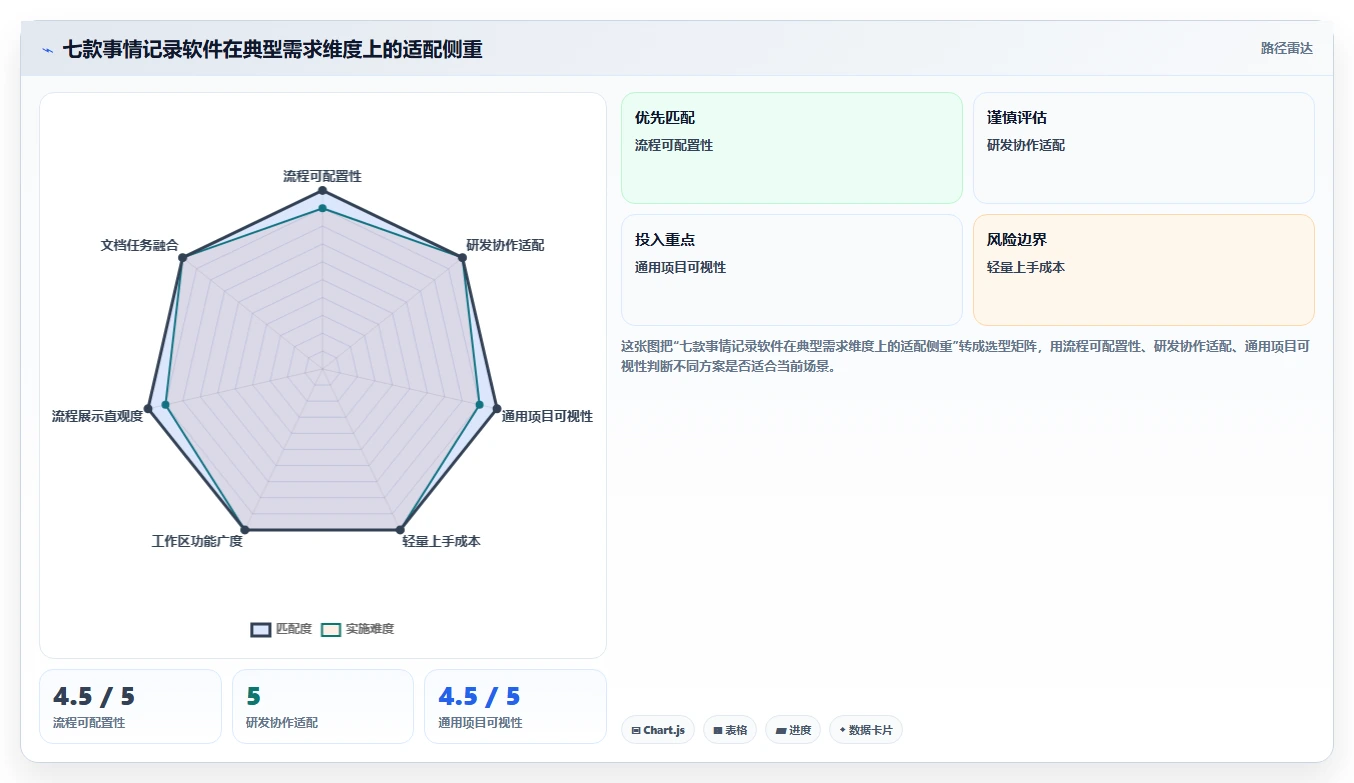Click the 流程可配置性 text in 优先匹配 card

pos(674,145)
